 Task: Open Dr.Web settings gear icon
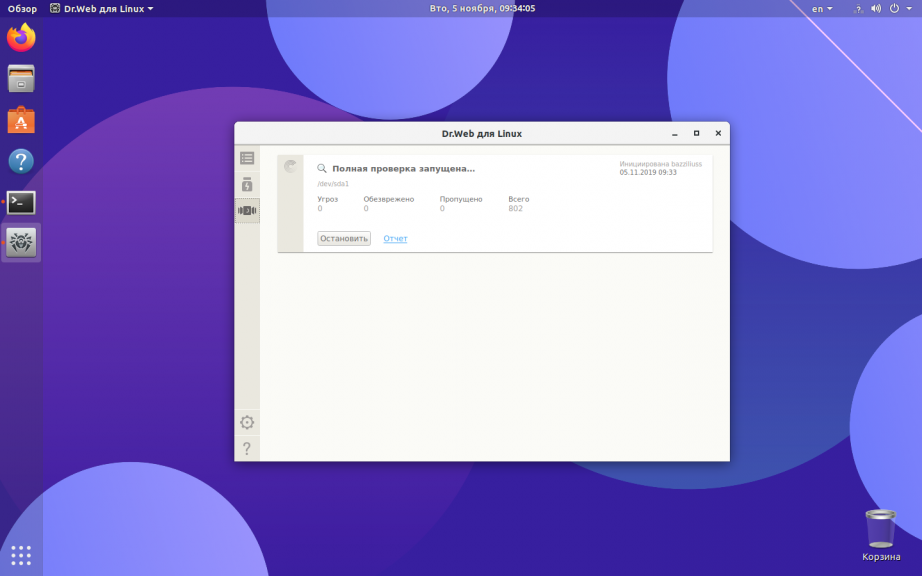coord(247,422)
